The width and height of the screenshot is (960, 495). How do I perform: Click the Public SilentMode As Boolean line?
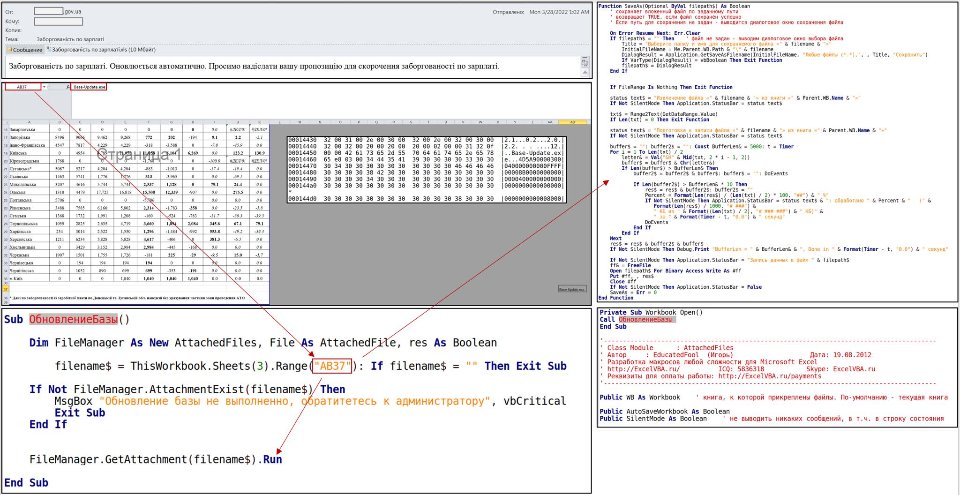[652, 418]
